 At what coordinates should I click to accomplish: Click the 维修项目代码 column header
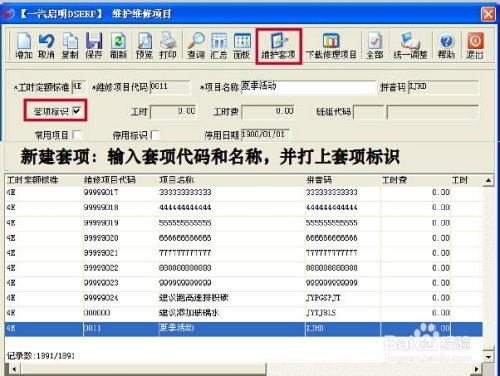click(x=110, y=180)
